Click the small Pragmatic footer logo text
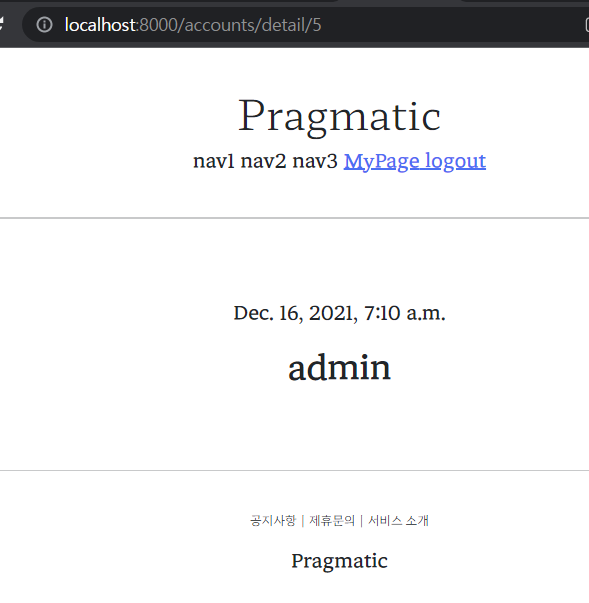This screenshot has width=589, height=603. pos(339,561)
